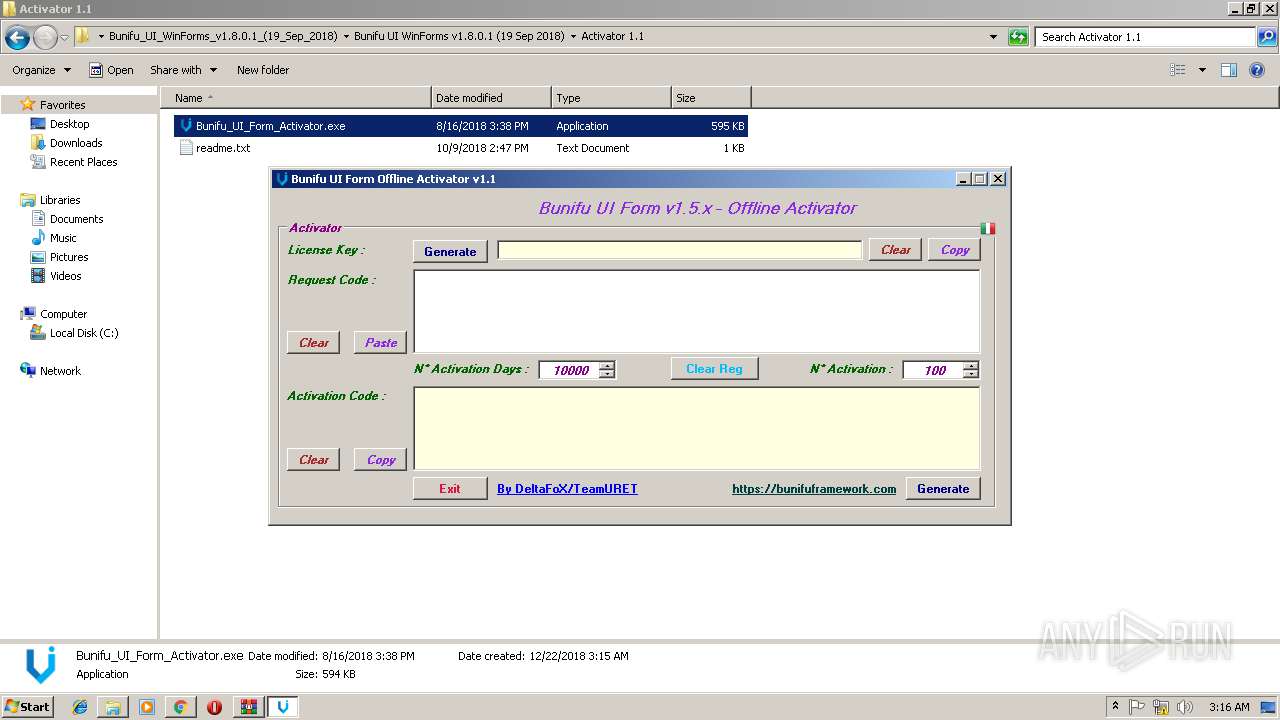Open the bunifuframework.com link
Viewport: 1280px width, 720px height.
tap(814, 489)
